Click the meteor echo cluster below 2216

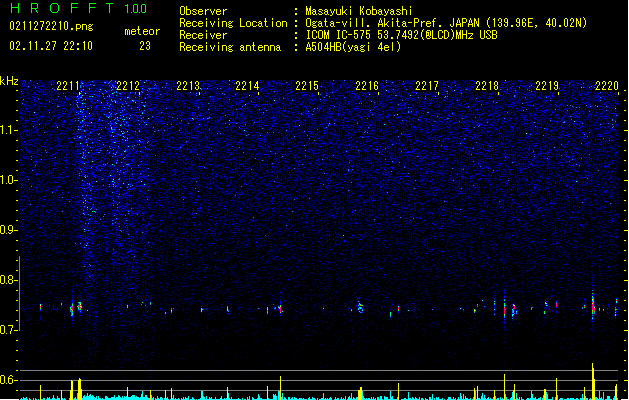coord(360,306)
